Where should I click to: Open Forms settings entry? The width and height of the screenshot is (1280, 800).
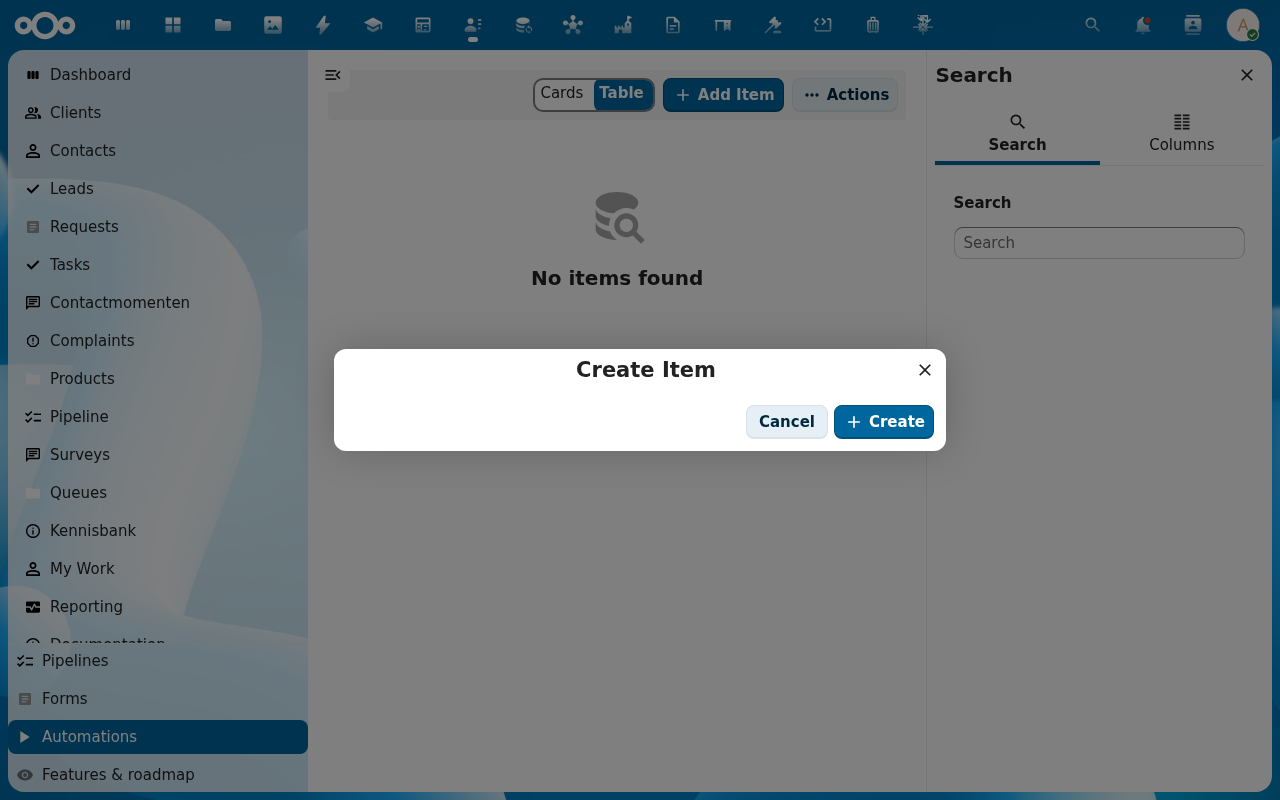tap(158, 699)
